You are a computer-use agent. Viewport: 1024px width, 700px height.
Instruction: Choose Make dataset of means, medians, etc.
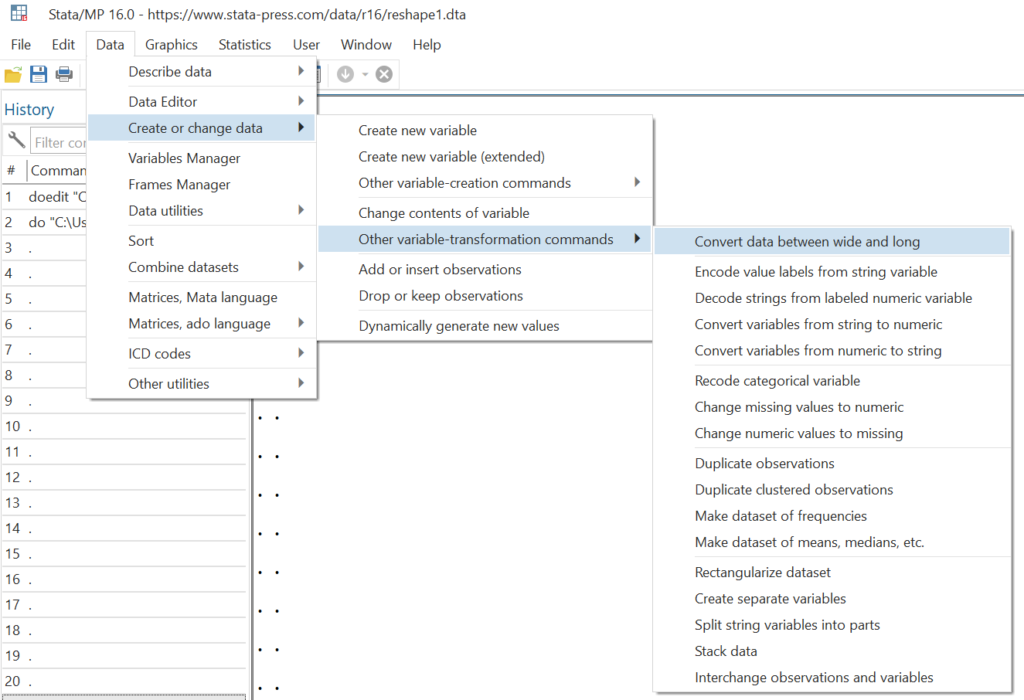[x=832, y=542]
